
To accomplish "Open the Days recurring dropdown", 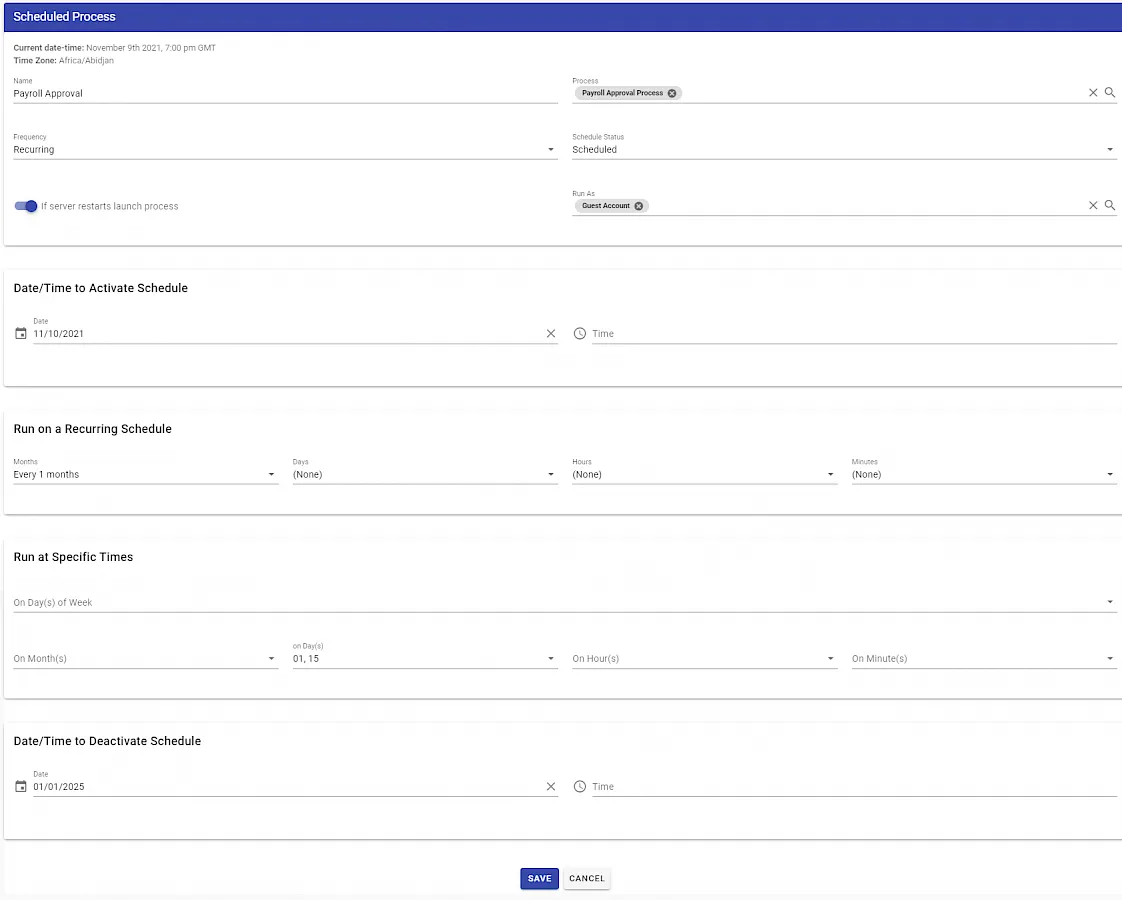I will (425, 474).
